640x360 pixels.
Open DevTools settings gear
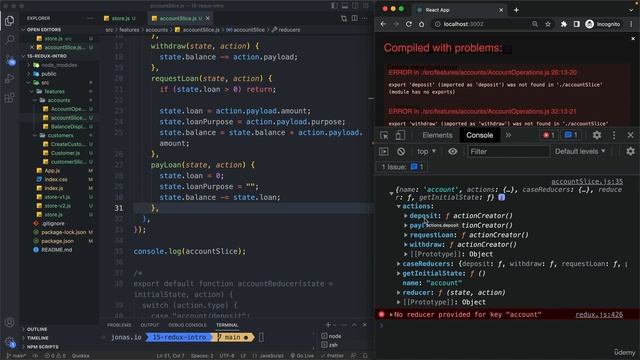[597, 135]
